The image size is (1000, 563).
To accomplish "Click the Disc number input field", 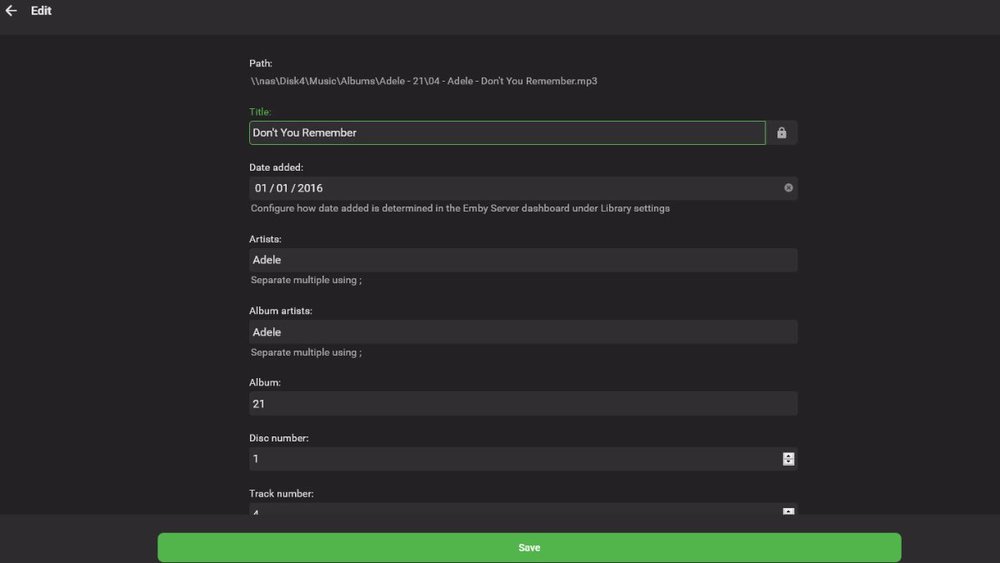I will pos(512,459).
